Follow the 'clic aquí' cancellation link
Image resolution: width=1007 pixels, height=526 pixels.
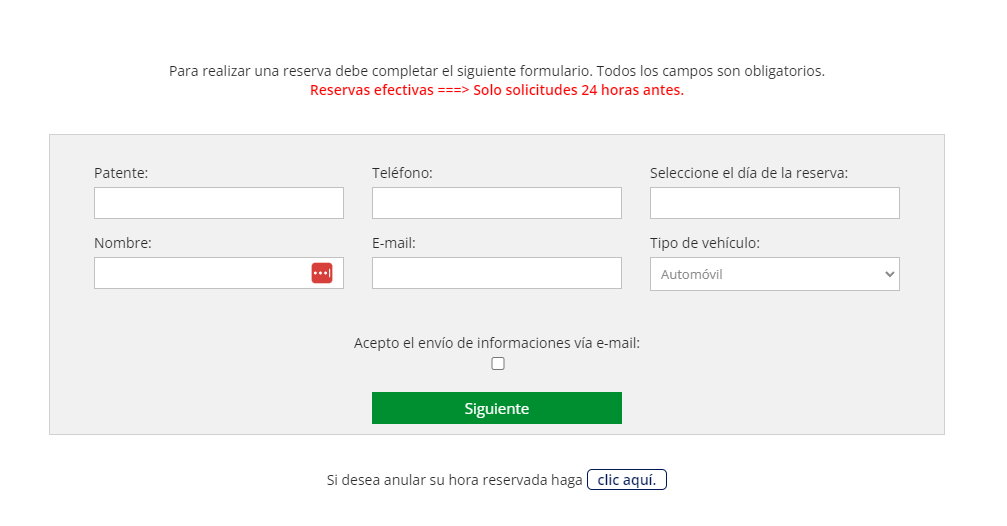tap(626, 480)
